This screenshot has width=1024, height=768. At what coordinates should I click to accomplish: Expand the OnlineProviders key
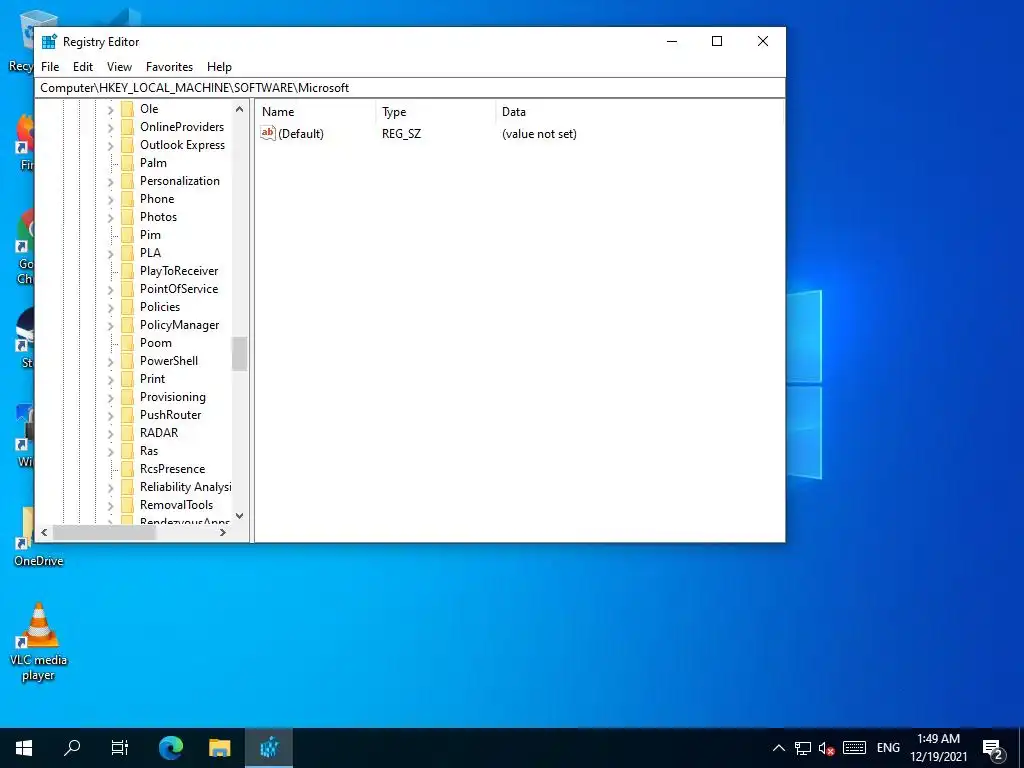[x=110, y=127]
